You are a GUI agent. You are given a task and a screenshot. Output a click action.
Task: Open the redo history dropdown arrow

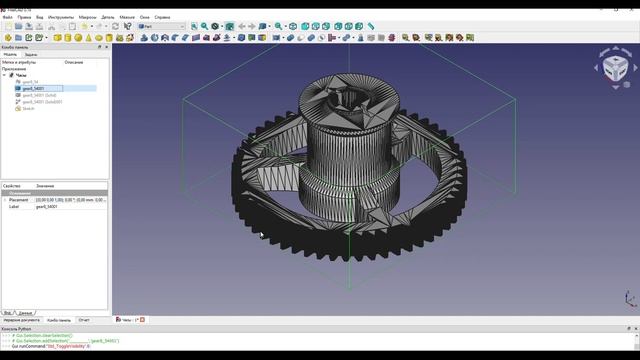(x=106, y=26)
